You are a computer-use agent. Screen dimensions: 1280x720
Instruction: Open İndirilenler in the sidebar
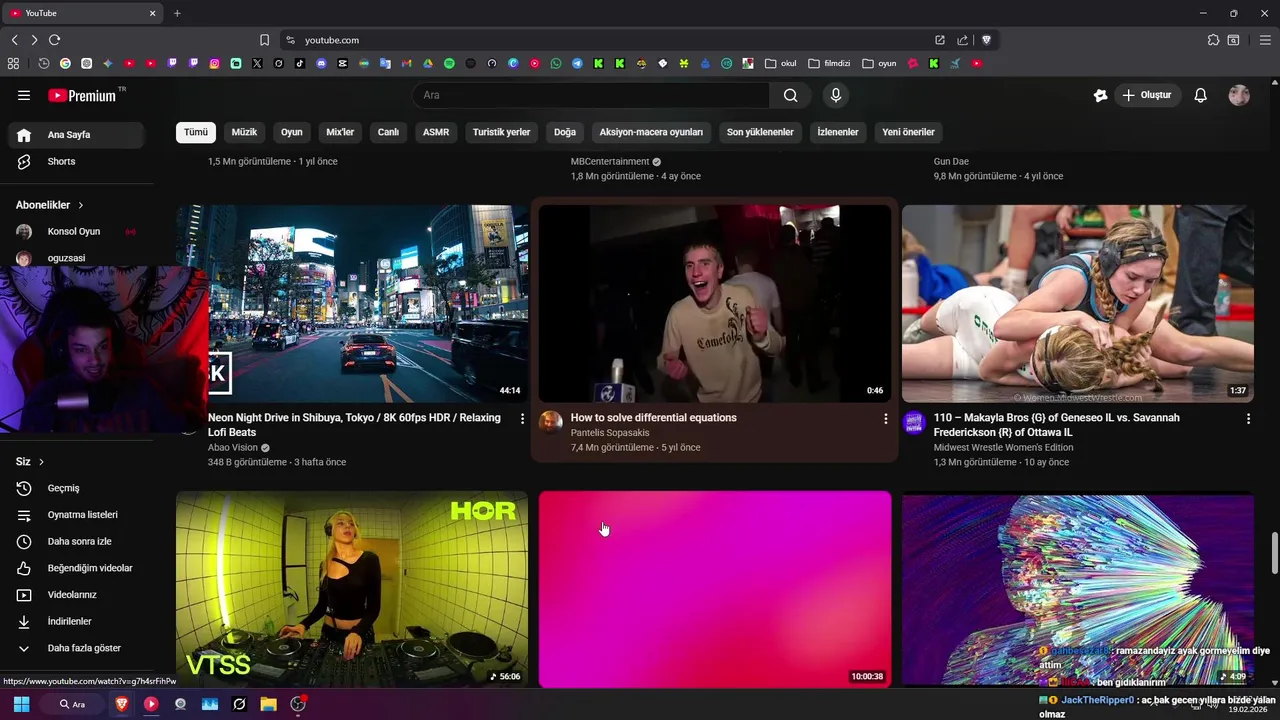point(77,621)
